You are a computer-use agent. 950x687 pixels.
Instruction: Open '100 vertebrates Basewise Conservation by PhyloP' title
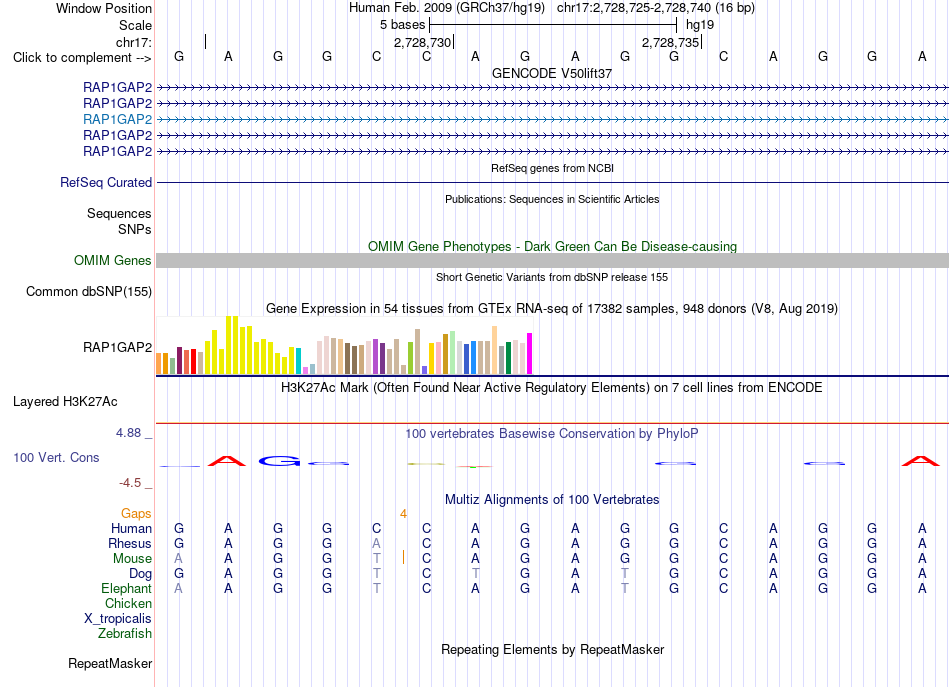tap(552, 434)
